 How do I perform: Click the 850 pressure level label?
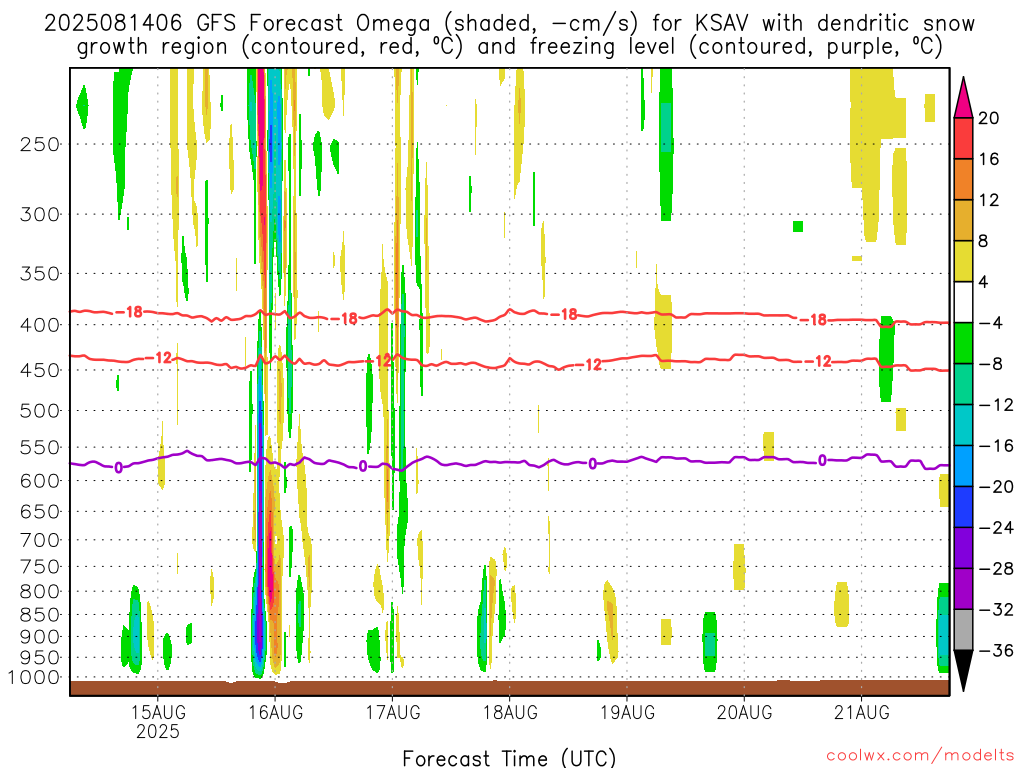point(40,615)
